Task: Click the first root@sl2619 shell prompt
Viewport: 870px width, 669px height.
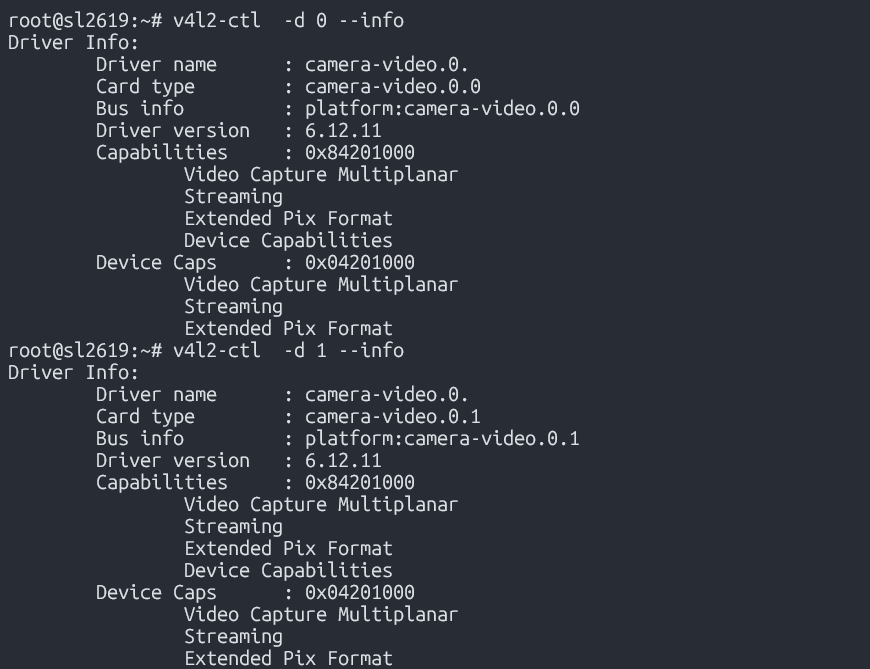Action: coord(78,20)
